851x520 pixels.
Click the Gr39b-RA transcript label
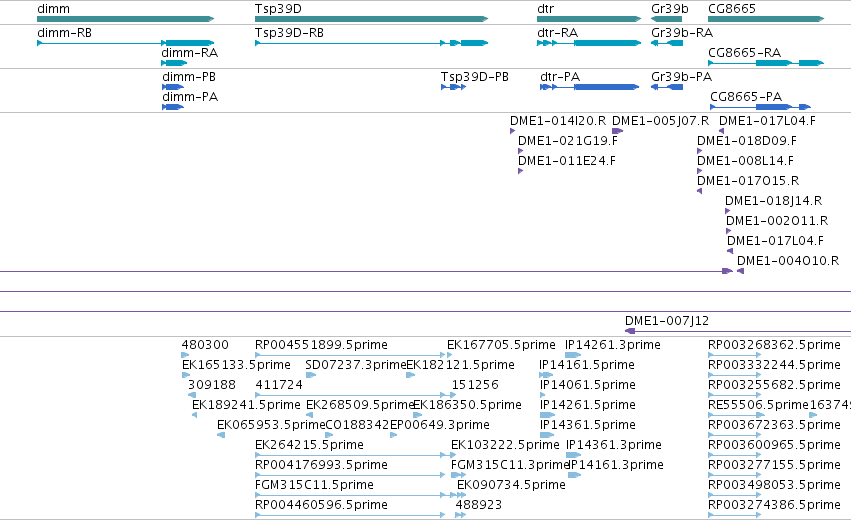[682, 33]
